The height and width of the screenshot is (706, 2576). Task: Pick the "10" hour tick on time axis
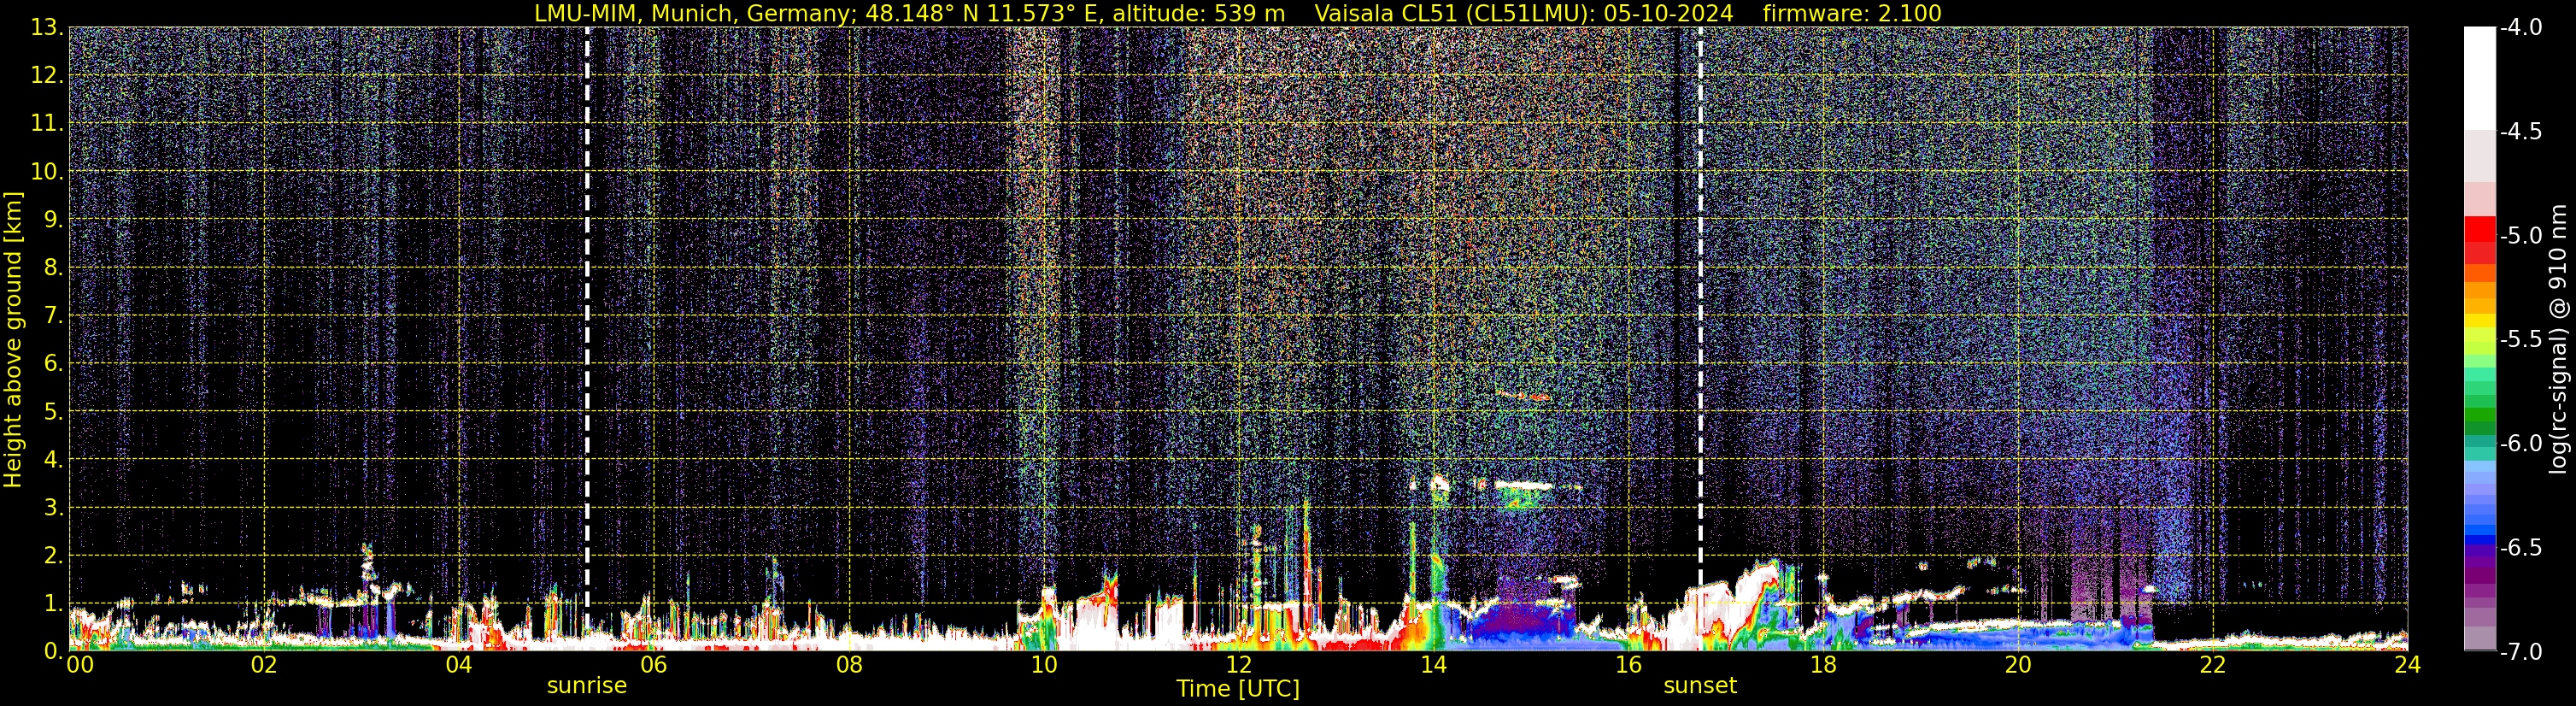tap(1044, 666)
